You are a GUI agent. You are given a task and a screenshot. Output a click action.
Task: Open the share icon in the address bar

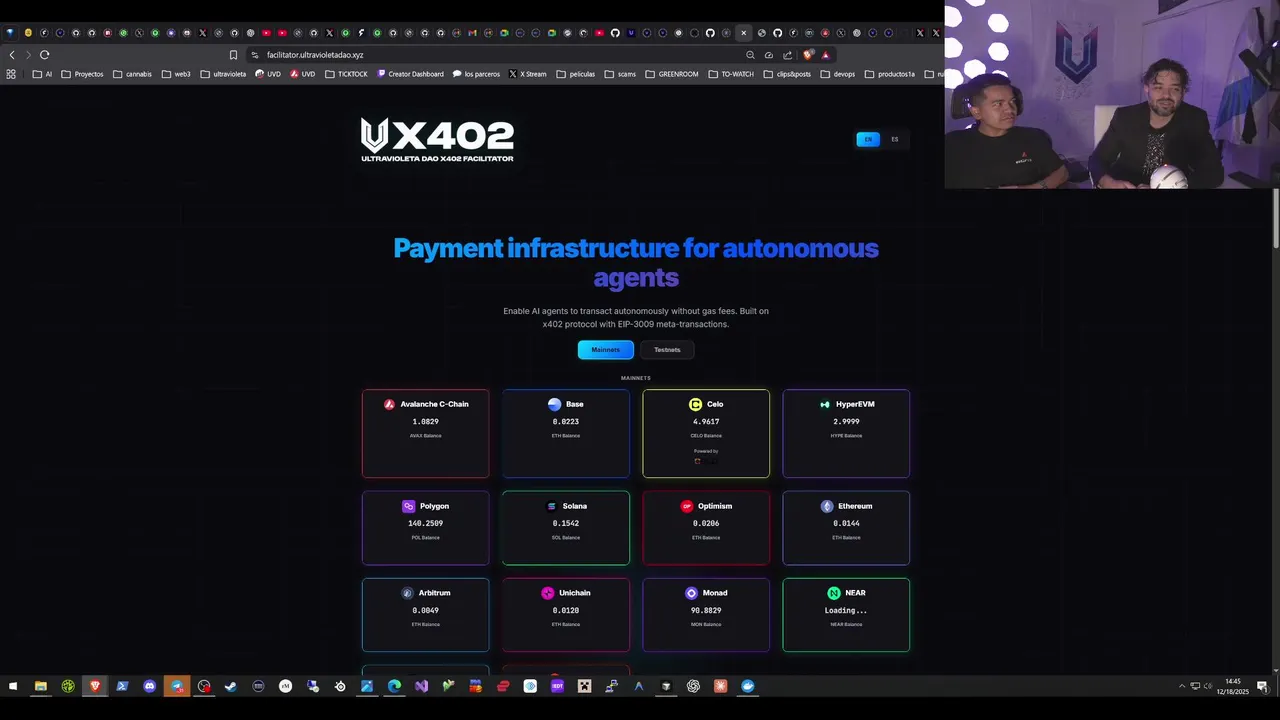[x=787, y=55]
